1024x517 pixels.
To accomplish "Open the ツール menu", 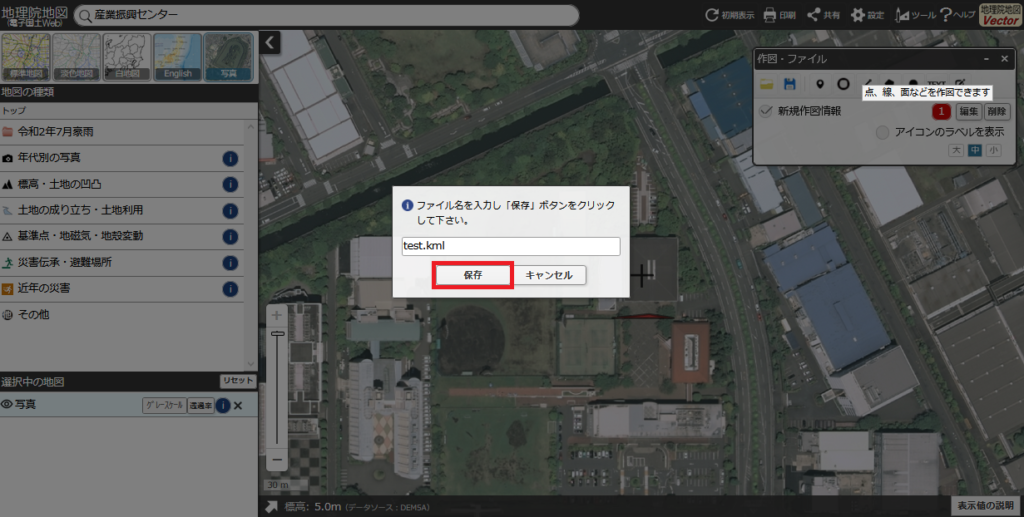I will pyautogui.click(x=915, y=14).
